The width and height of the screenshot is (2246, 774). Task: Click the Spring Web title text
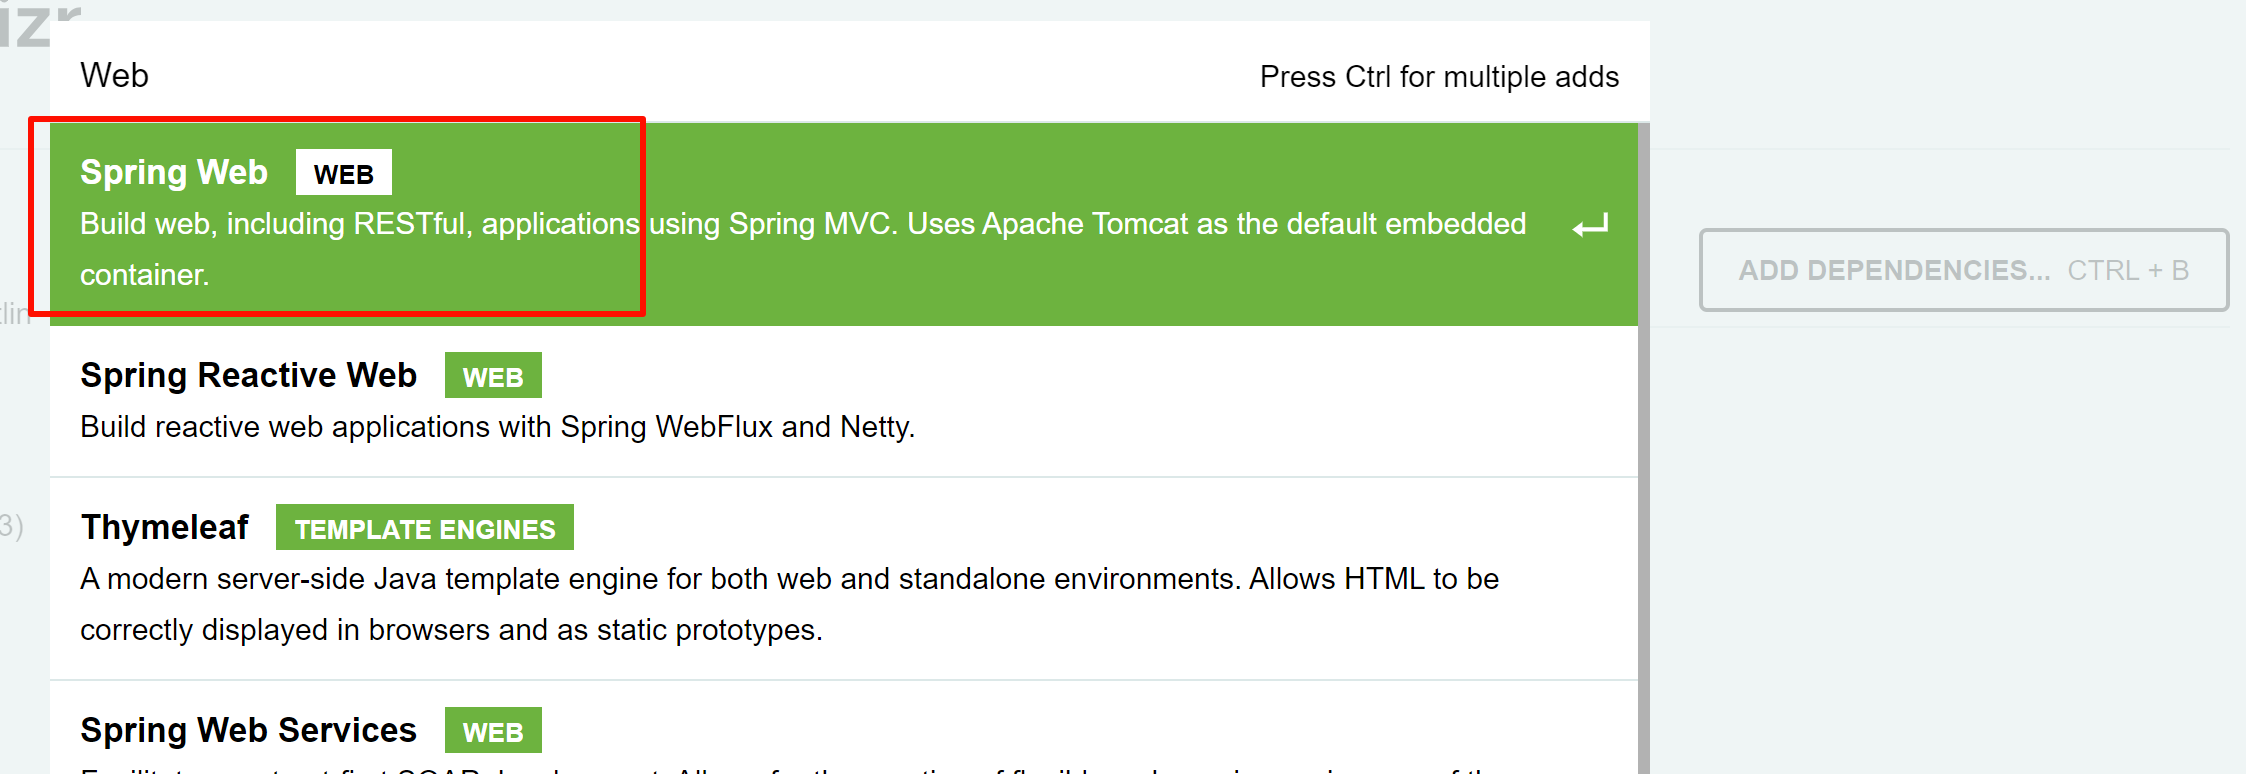[174, 172]
